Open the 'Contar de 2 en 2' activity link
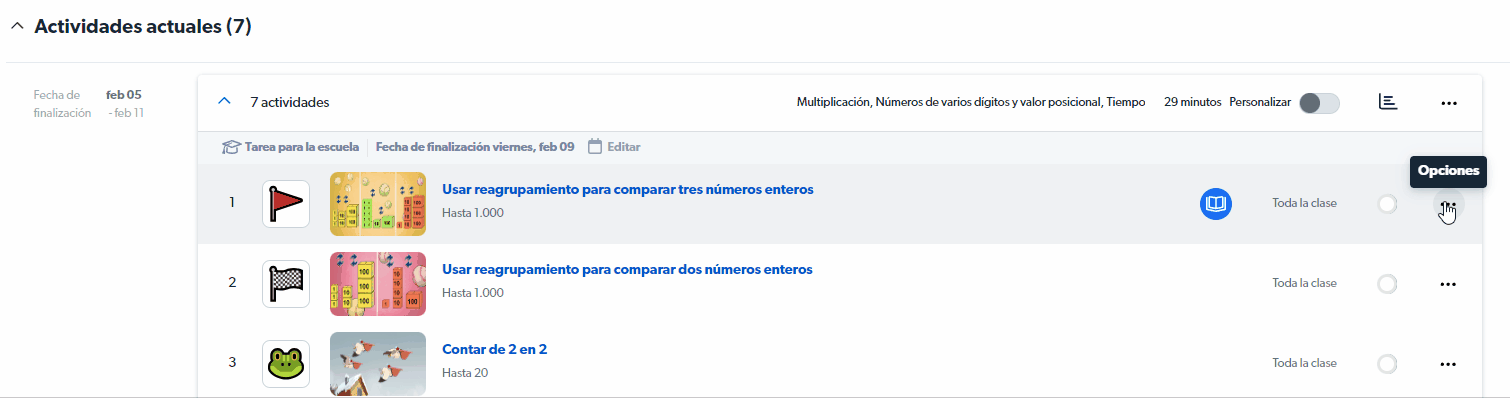1510x398 pixels. 494,349
